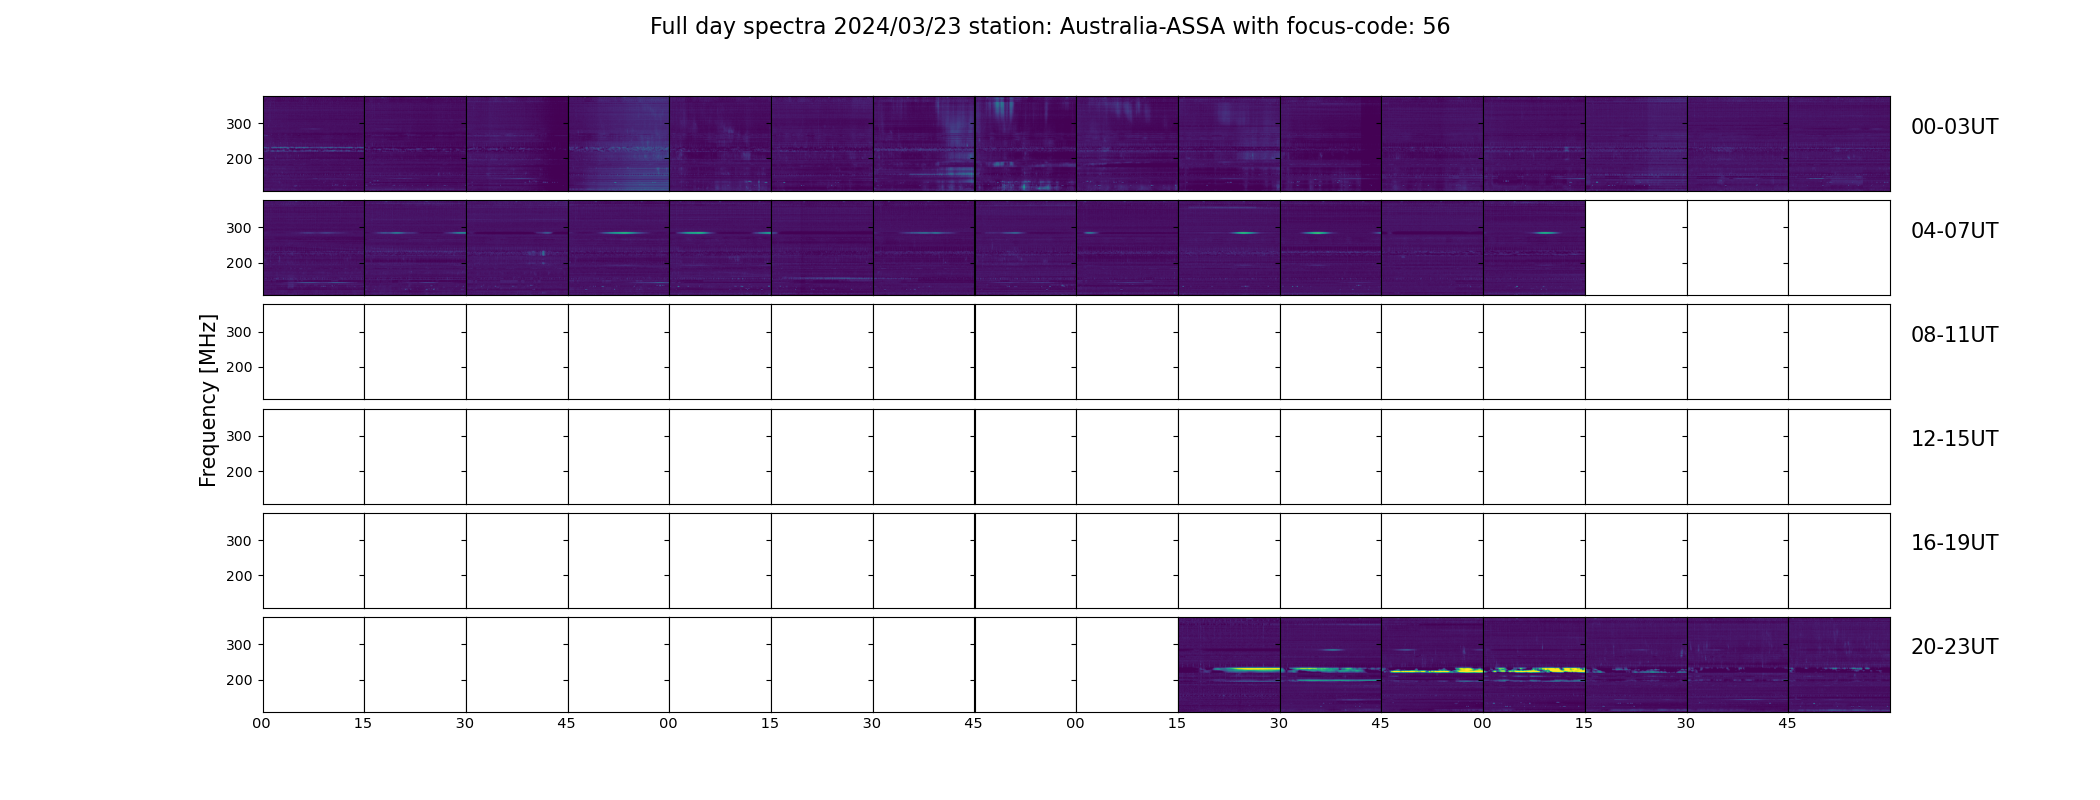Select the 04-07UT row label
This screenshot has height=800, width=2100.
click(1954, 231)
